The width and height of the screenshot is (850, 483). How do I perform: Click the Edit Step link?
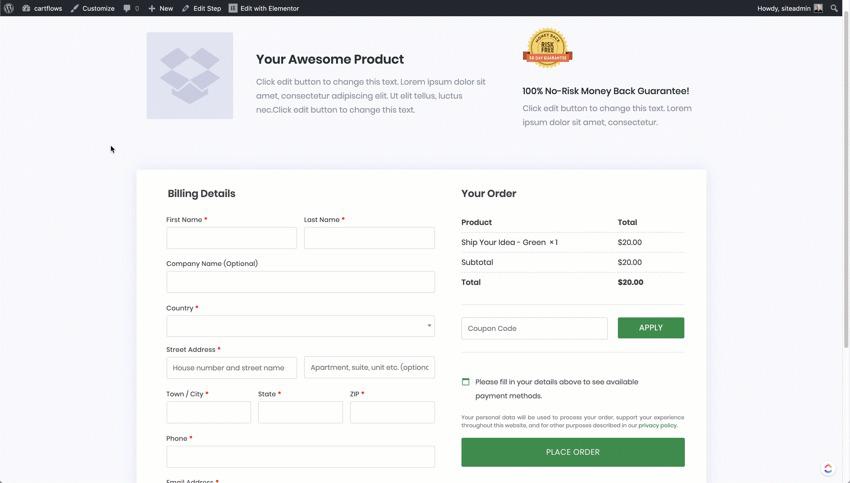click(x=201, y=8)
